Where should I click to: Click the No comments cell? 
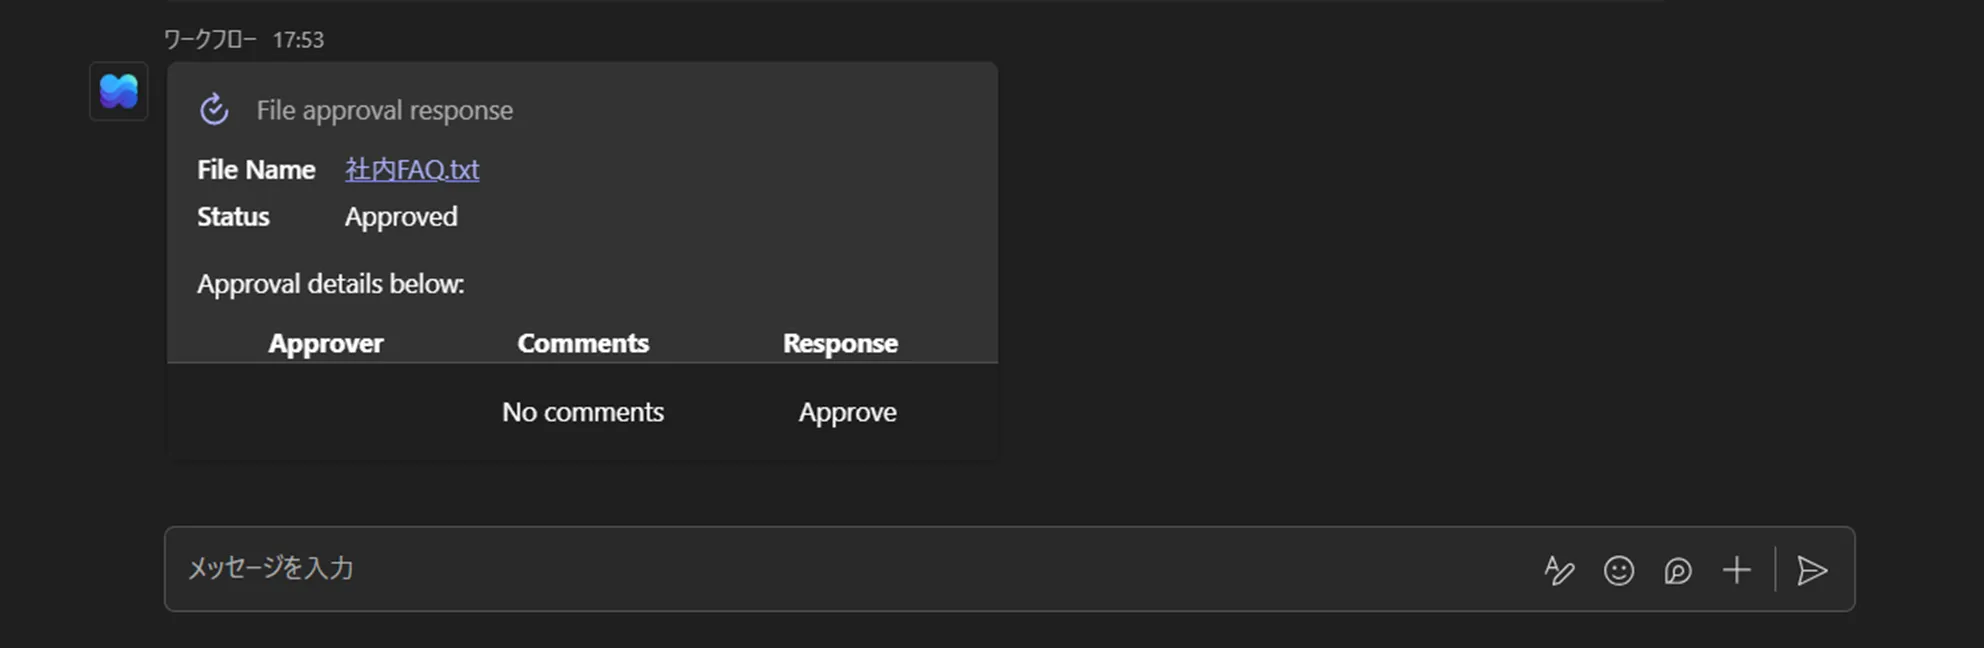[x=583, y=412]
